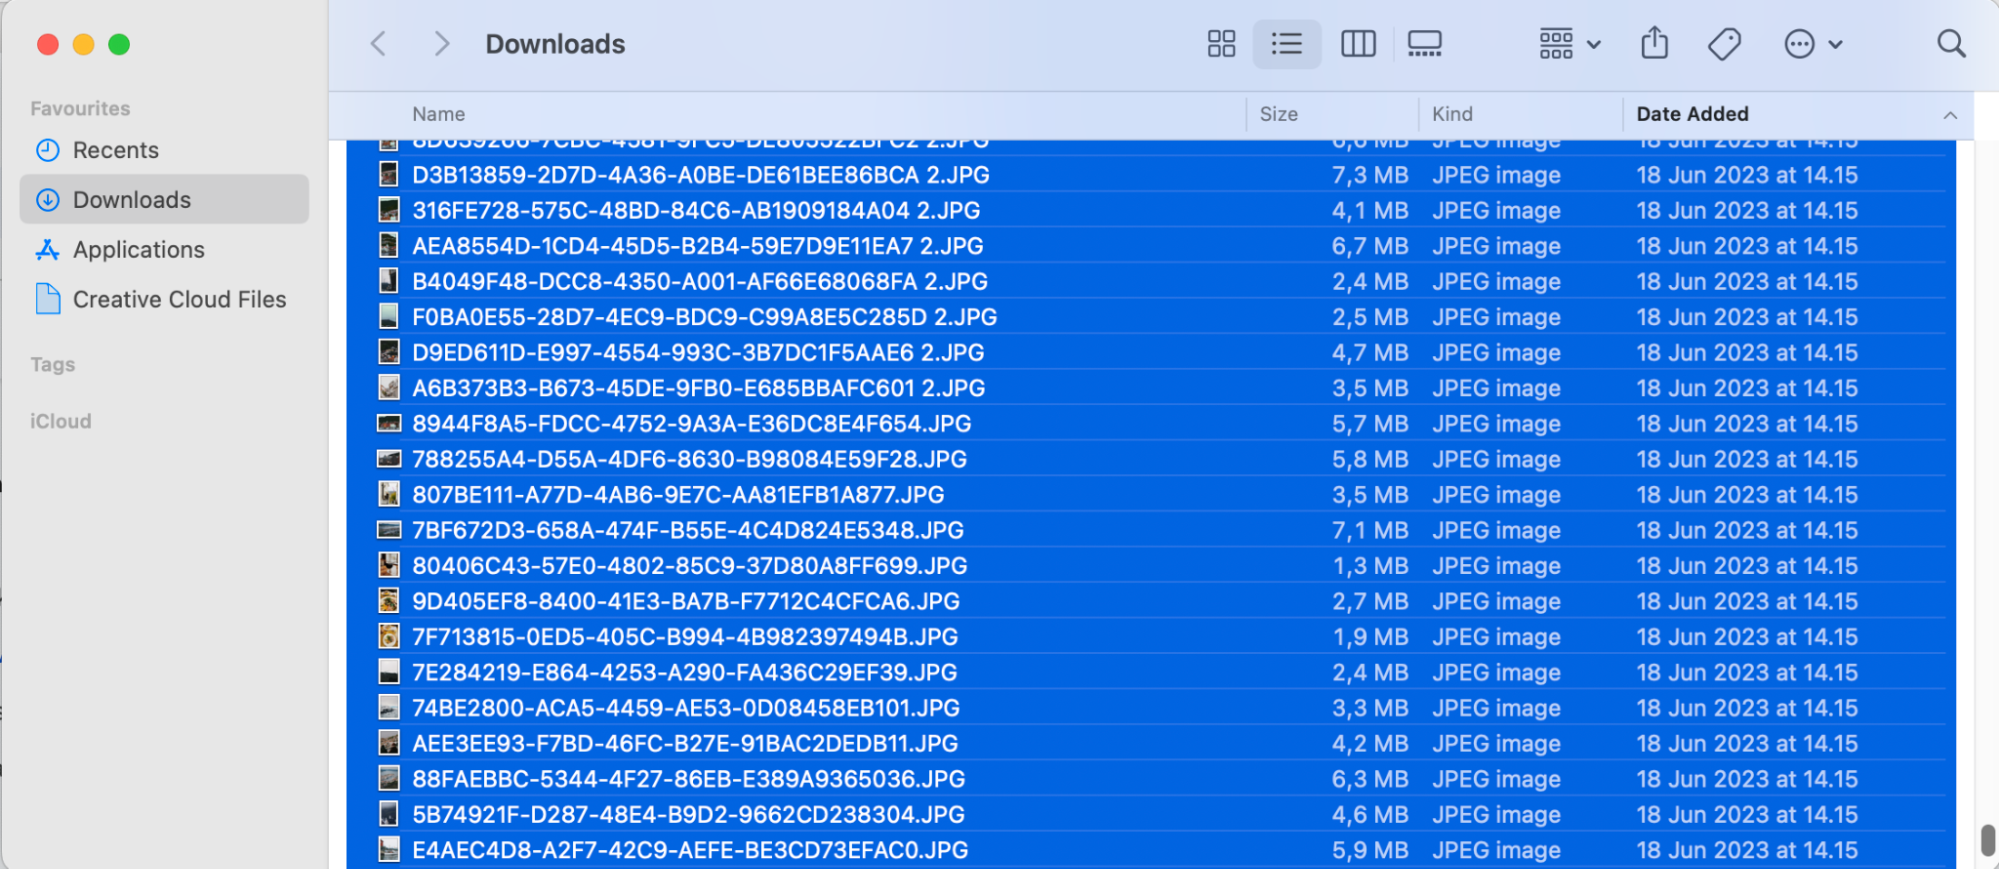Click the Creative Cloud Files document icon

(48, 299)
